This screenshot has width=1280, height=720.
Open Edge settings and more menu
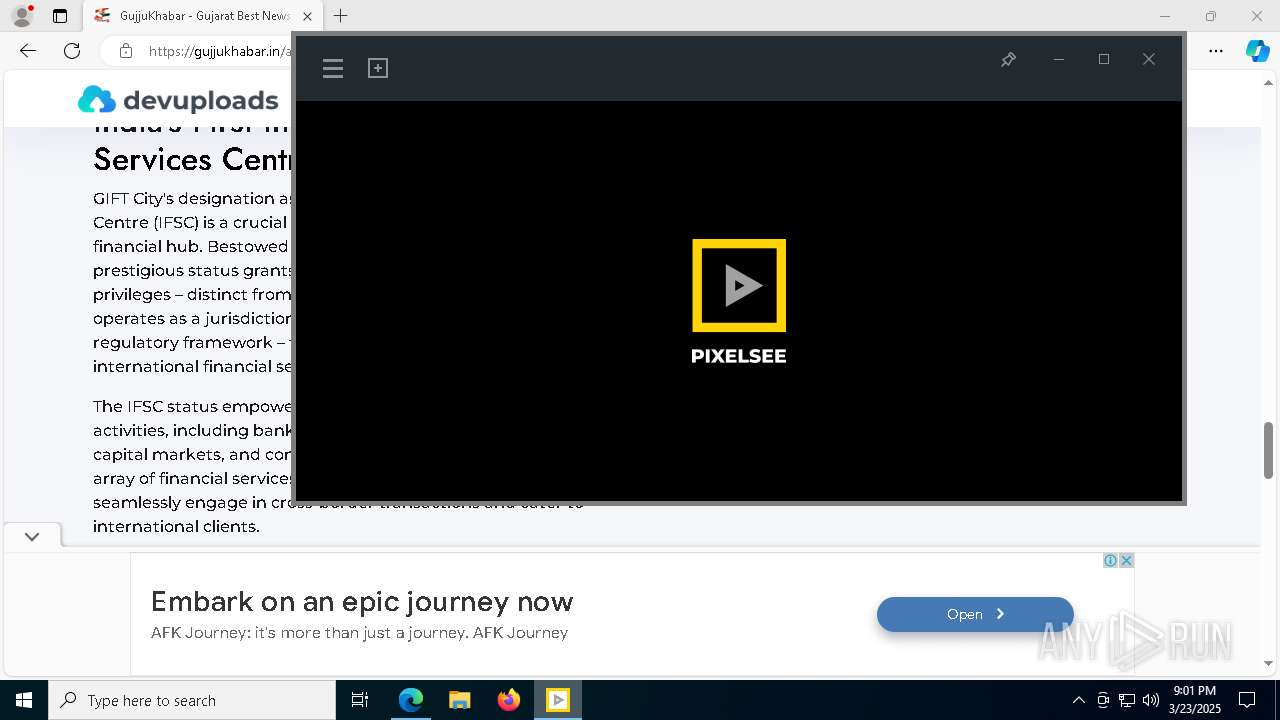(1216, 51)
